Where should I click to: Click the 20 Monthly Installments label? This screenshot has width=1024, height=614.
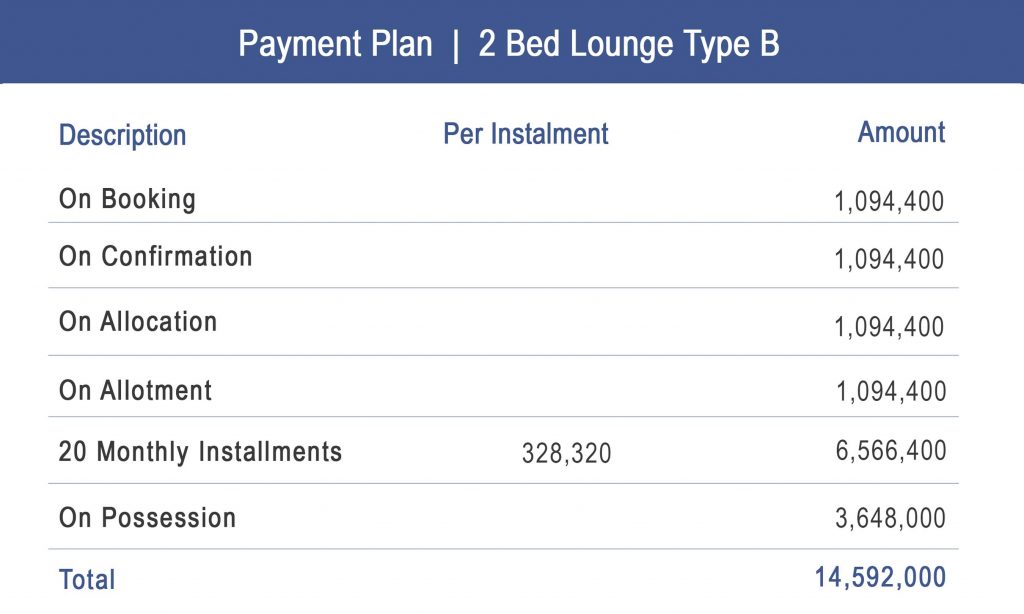[200, 452]
